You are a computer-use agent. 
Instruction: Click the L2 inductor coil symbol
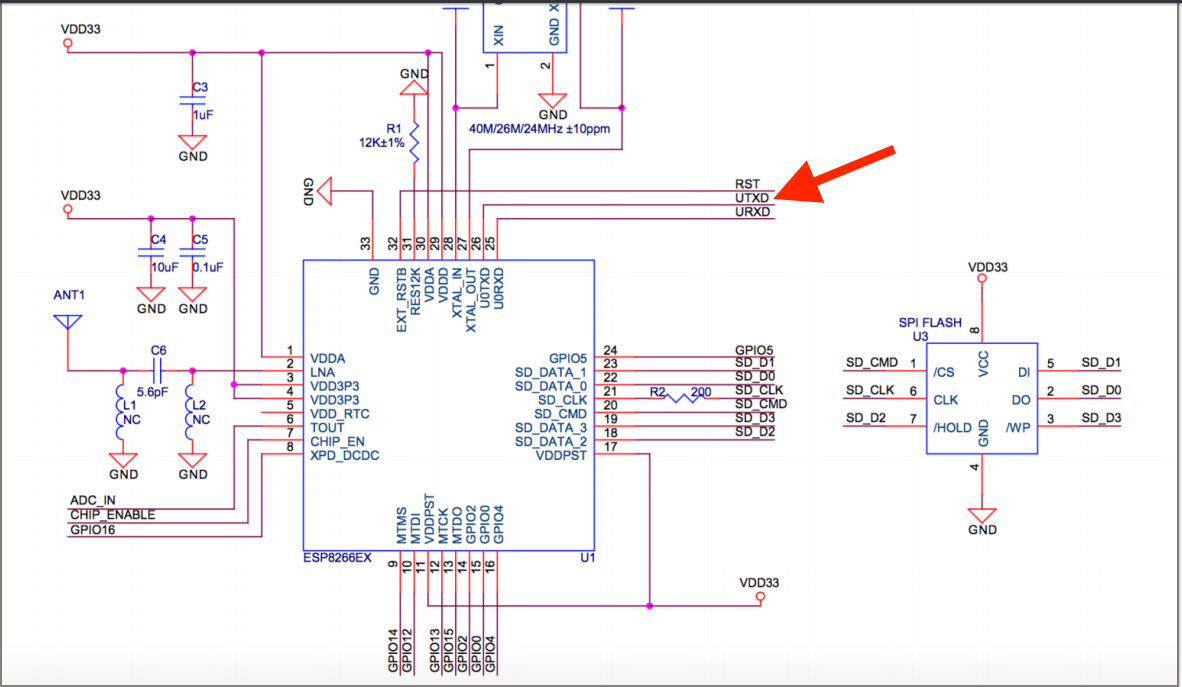coord(190,412)
